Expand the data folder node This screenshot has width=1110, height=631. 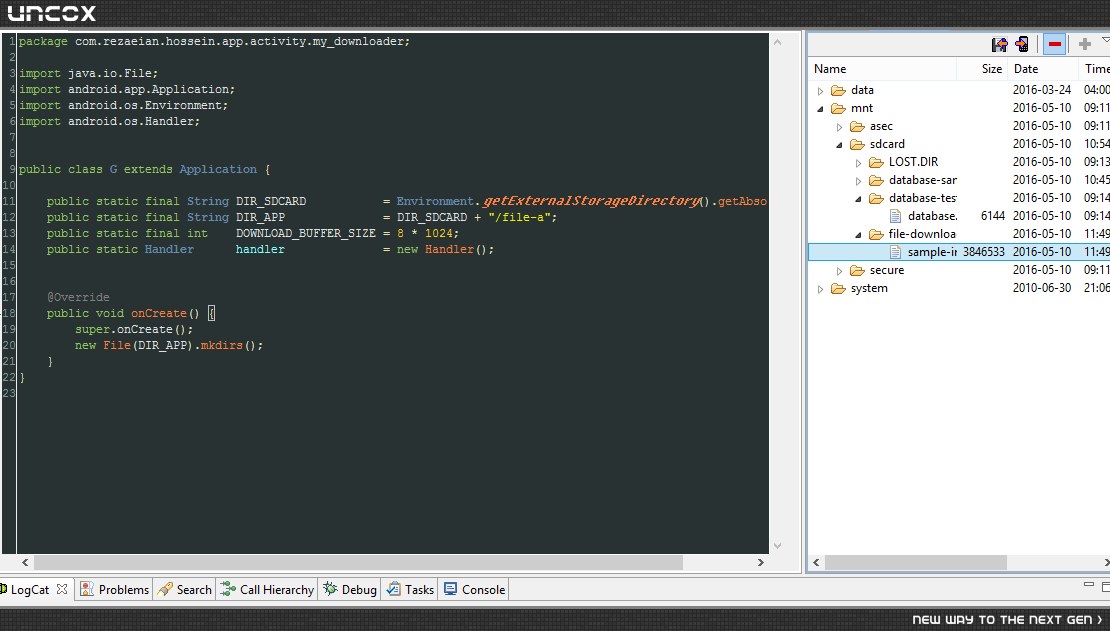coord(820,91)
